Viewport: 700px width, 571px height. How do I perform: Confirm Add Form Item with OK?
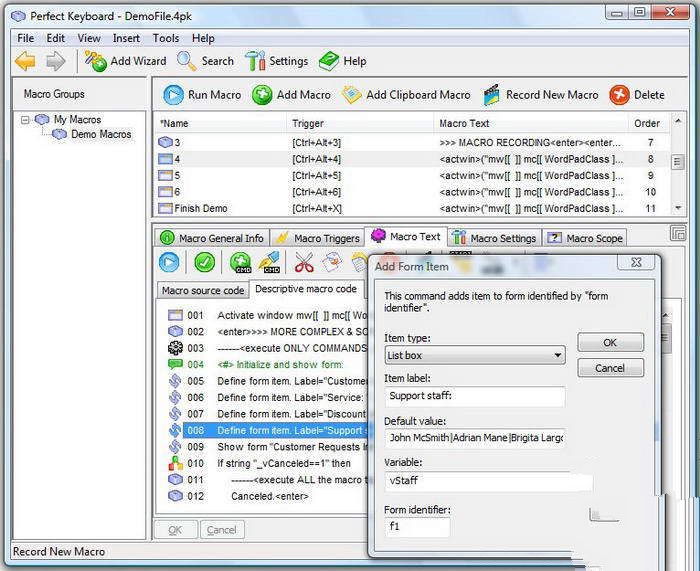coord(610,342)
